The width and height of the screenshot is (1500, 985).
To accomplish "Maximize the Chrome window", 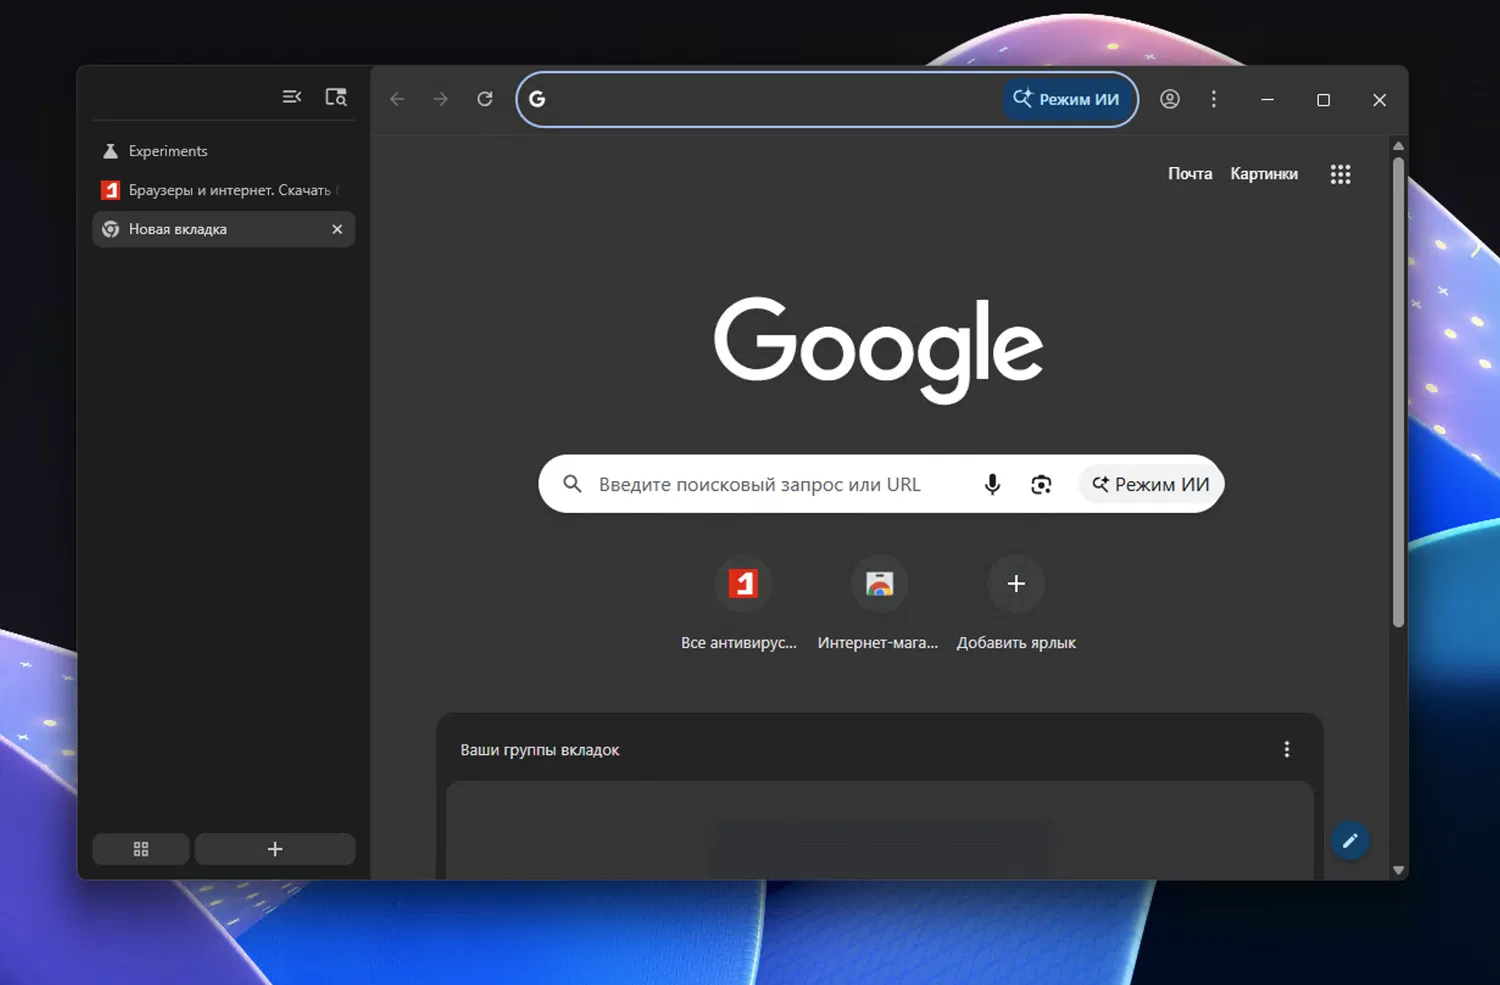I will coord(1323,99).
